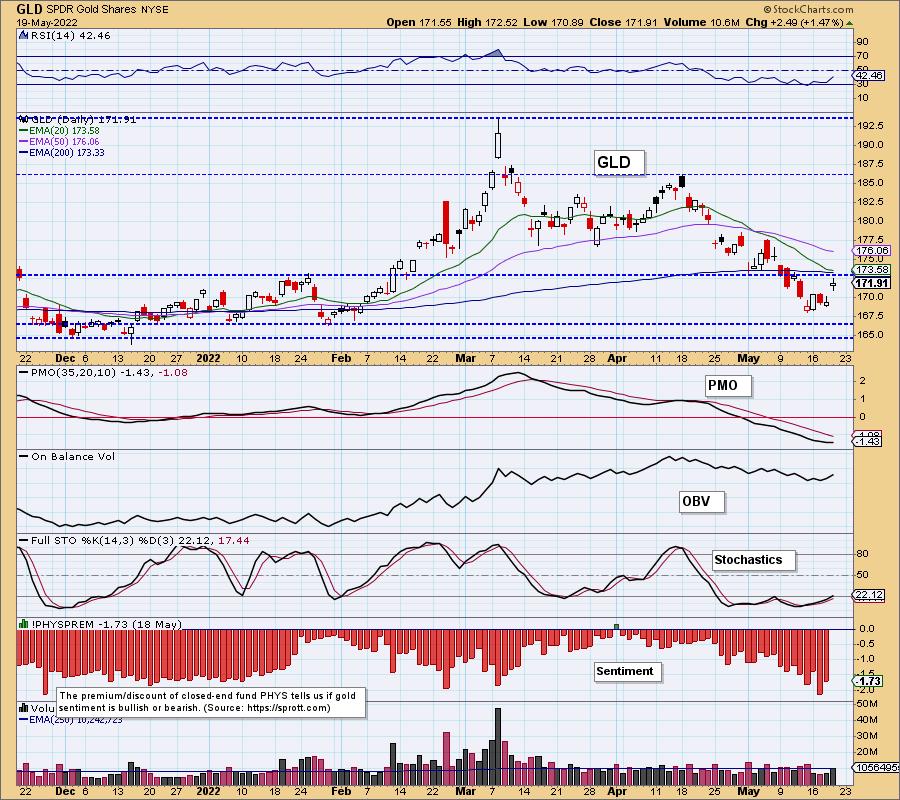Click the Stochastics annotation box
900x800 pixels.
point(753,560)
